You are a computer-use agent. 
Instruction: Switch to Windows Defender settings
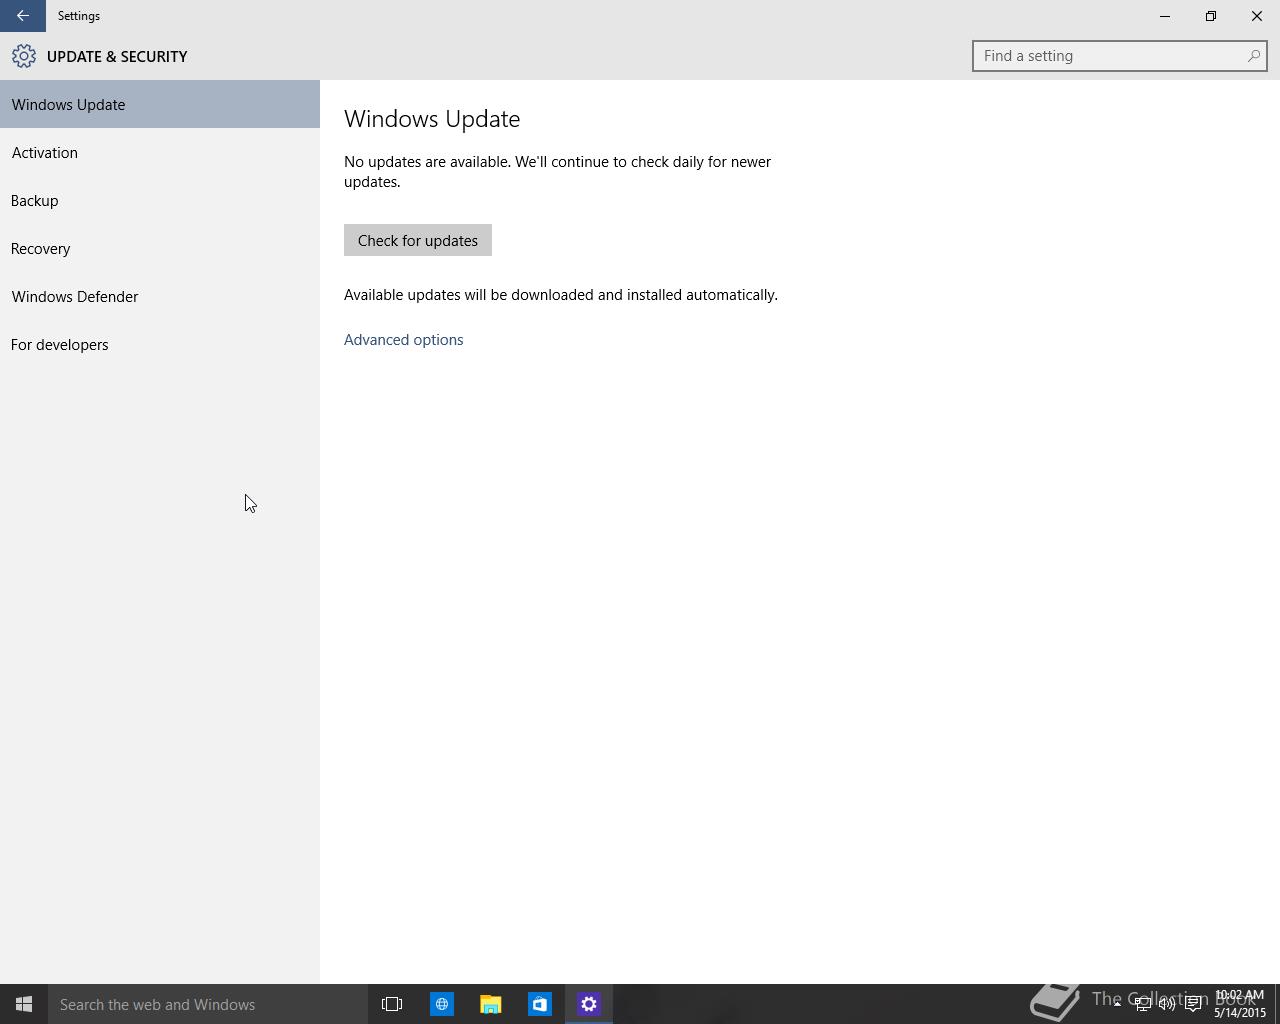coord(160,296)
